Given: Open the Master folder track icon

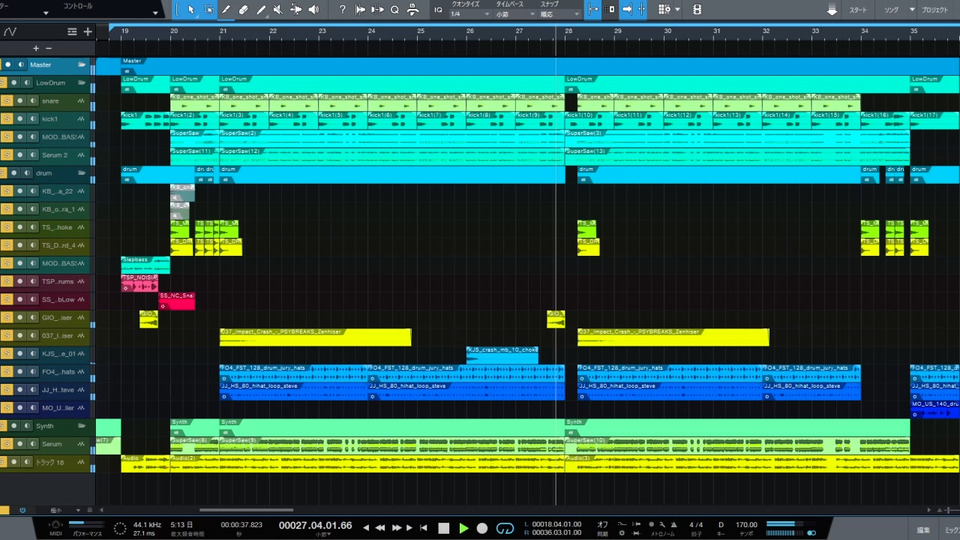Looking at the screenshot, I should (x=83, y=65).
